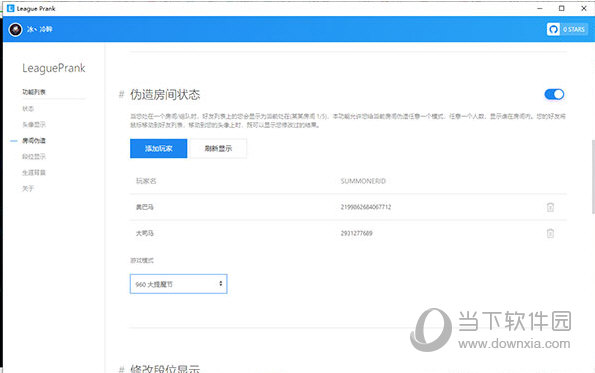Go to 状态 in the sidebar
Image resolution: width=595 pixels, height=373 pixels.
[28, 109]
